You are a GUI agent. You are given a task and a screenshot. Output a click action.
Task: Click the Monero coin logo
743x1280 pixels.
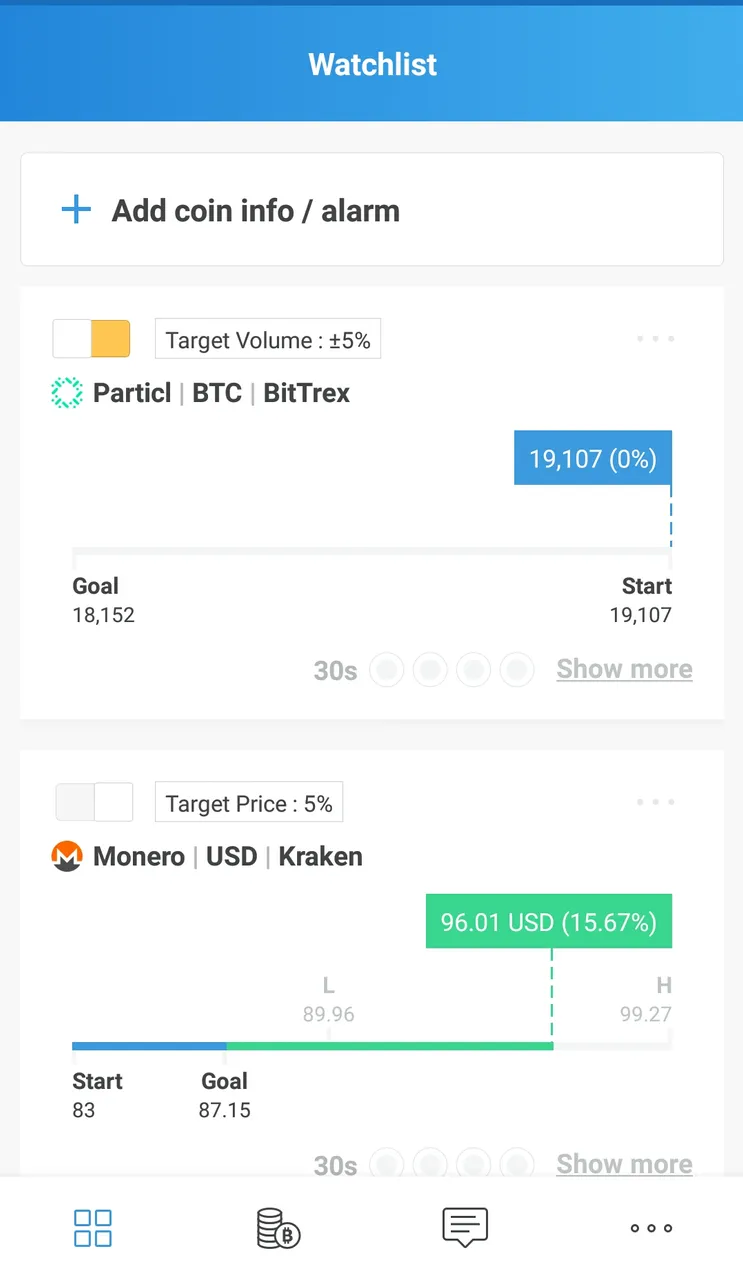coord(67,856)
